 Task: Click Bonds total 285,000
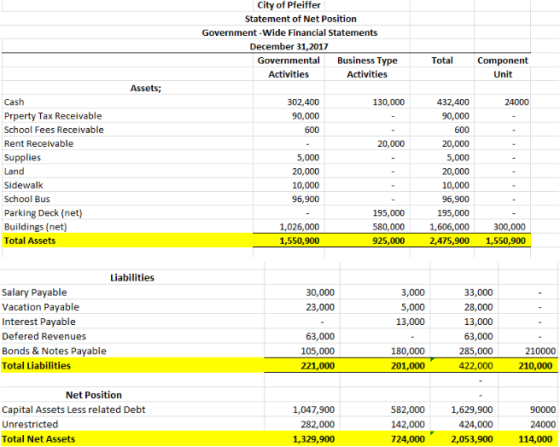click(476, 351)
